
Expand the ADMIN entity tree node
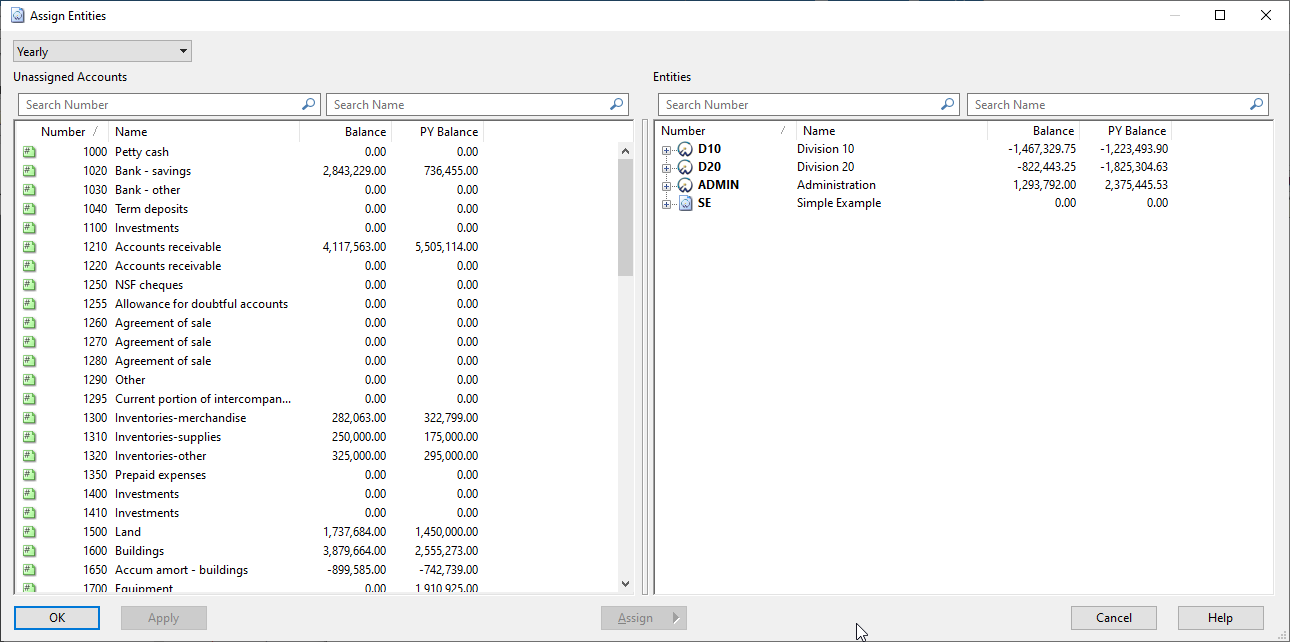pos(666,185)
